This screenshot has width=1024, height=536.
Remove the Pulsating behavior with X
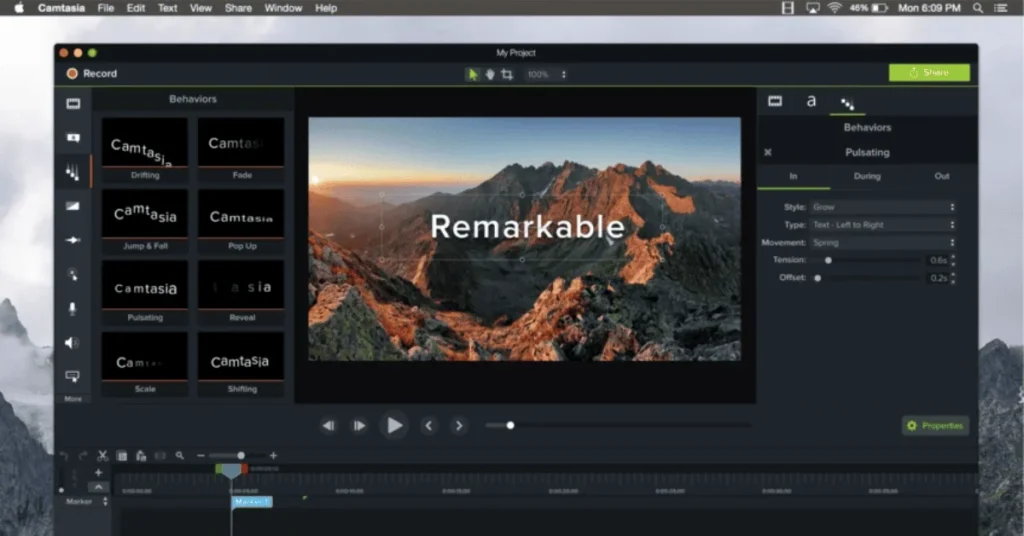768,152
